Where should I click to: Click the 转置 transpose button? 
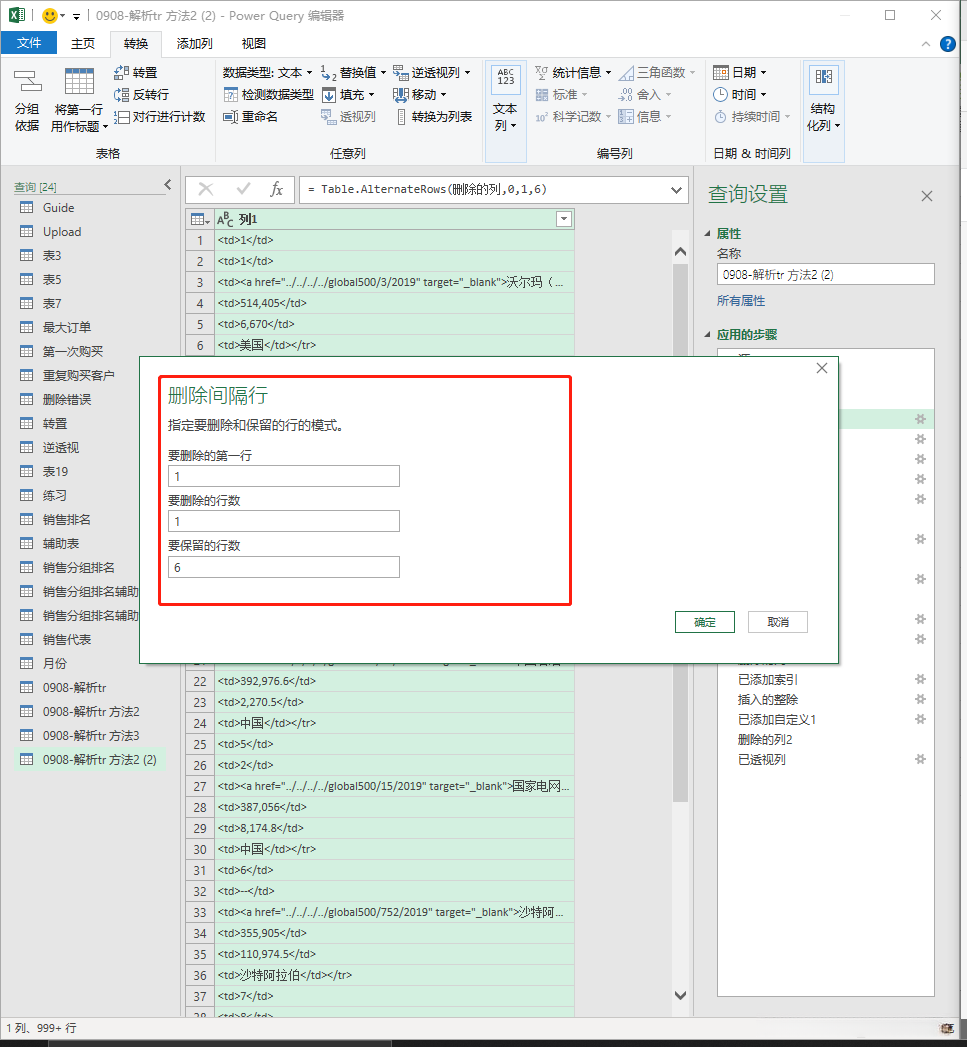click(x=136, y=72)
